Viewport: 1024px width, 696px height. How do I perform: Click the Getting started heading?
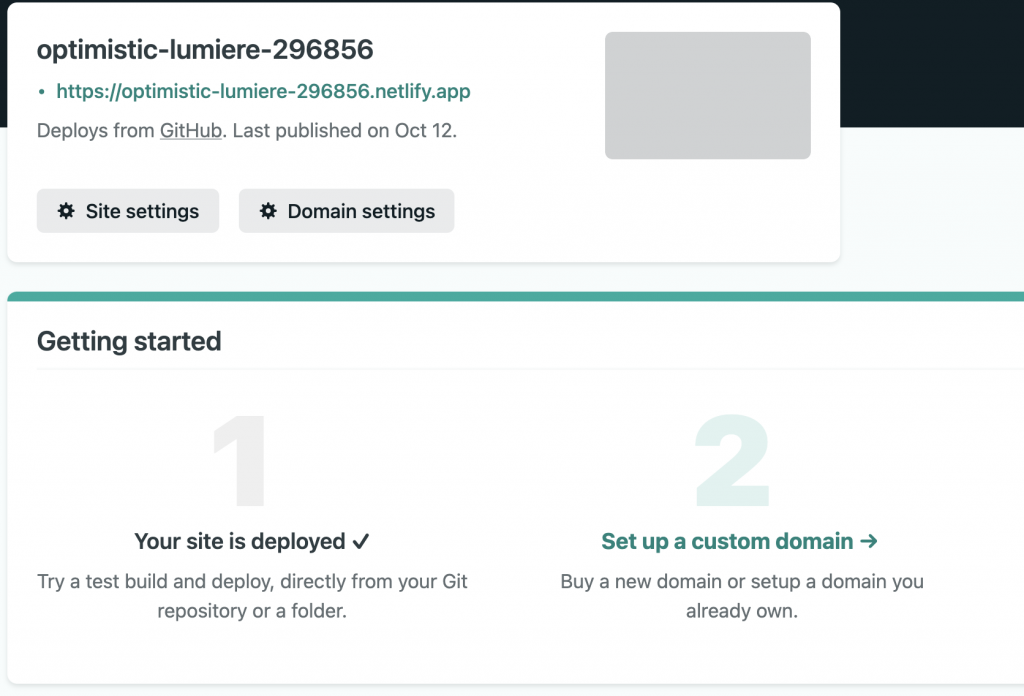click(129, 341)
